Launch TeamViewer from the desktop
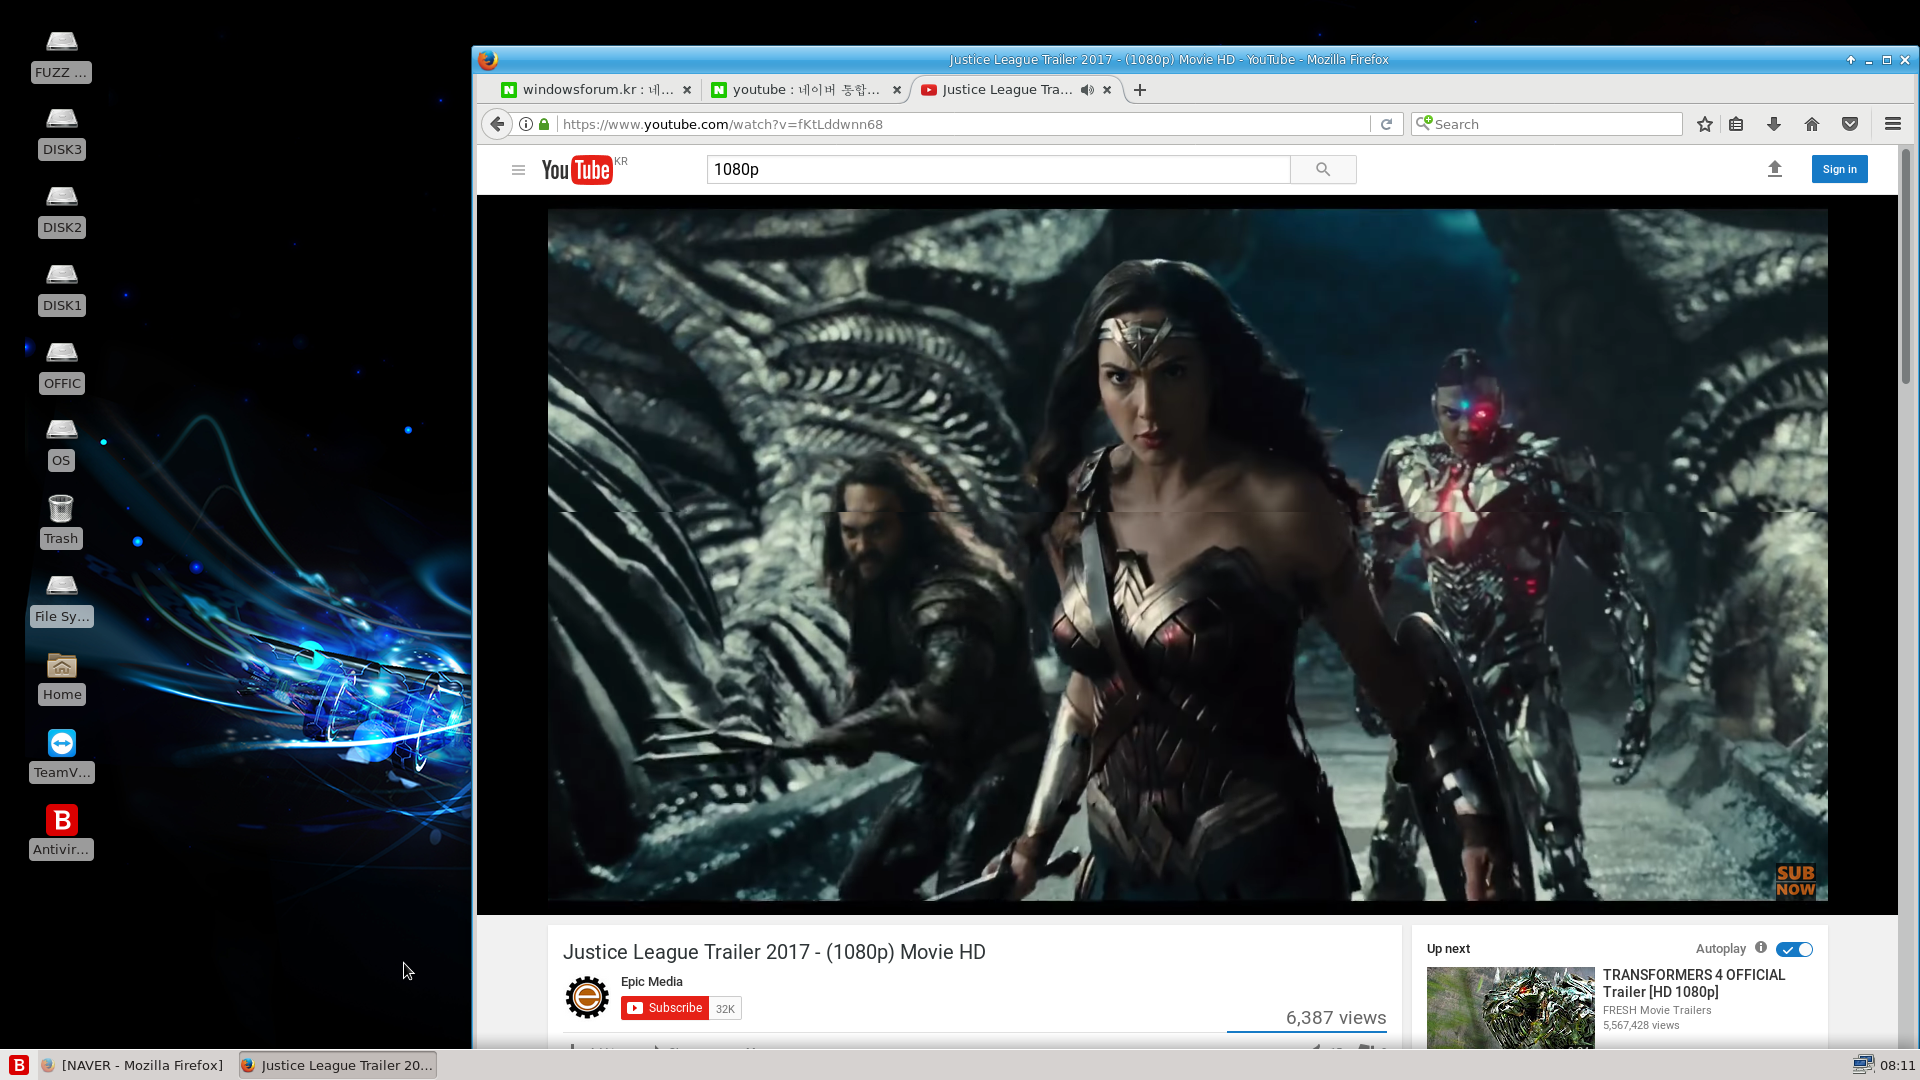The width and height of the screenshot is (1920, 1080). 61,755
